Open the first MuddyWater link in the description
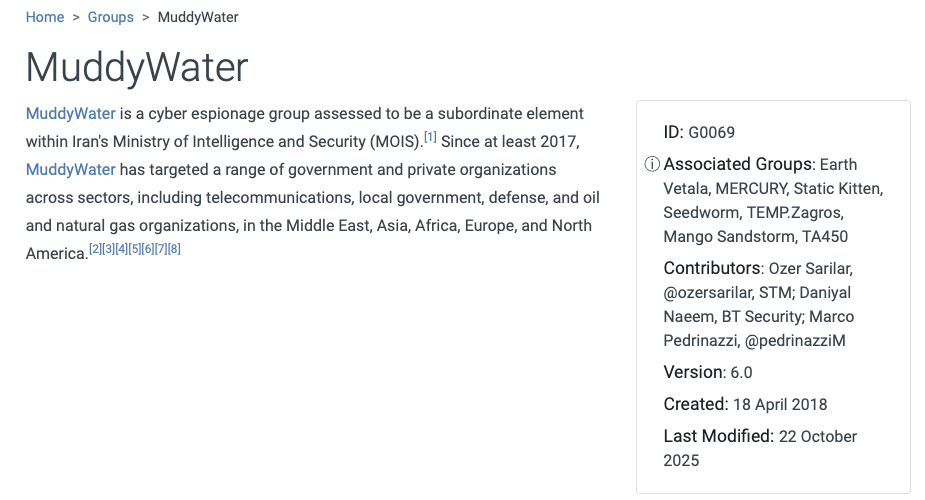This screenshot has height=500, width=925. point(70,113)
